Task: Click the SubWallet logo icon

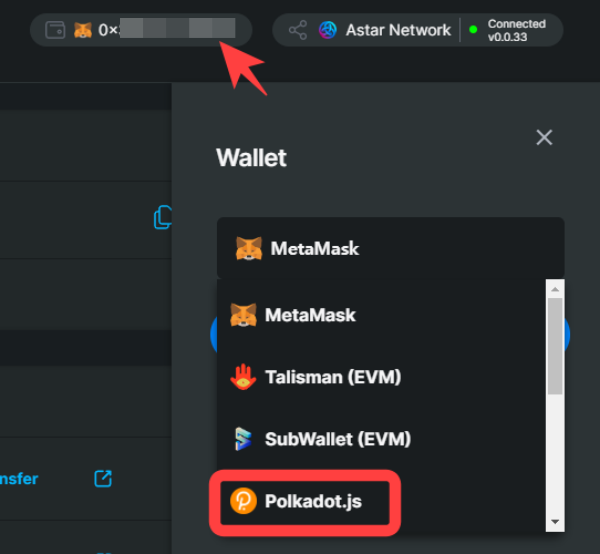Action: (x=243, y=439)
